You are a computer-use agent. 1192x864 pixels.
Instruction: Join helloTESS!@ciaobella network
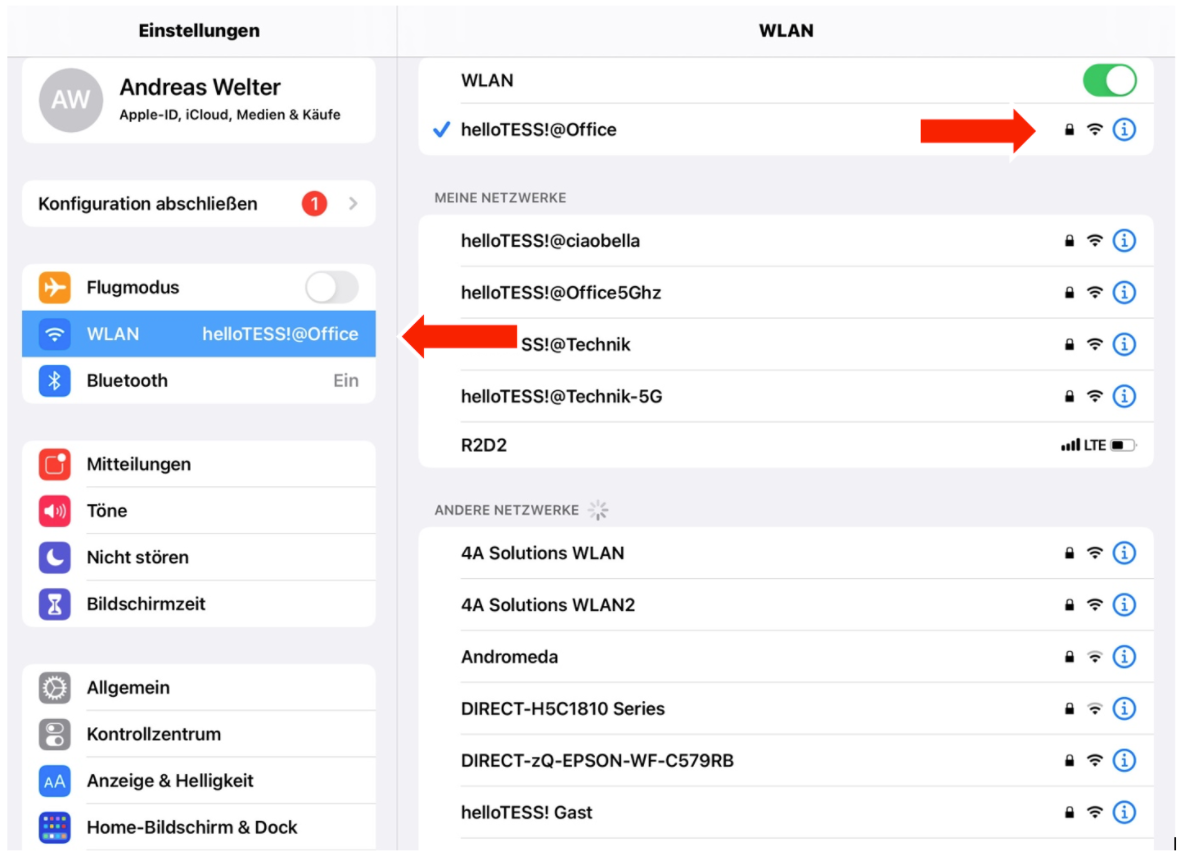pyautogui.click(x=786, y=241)
